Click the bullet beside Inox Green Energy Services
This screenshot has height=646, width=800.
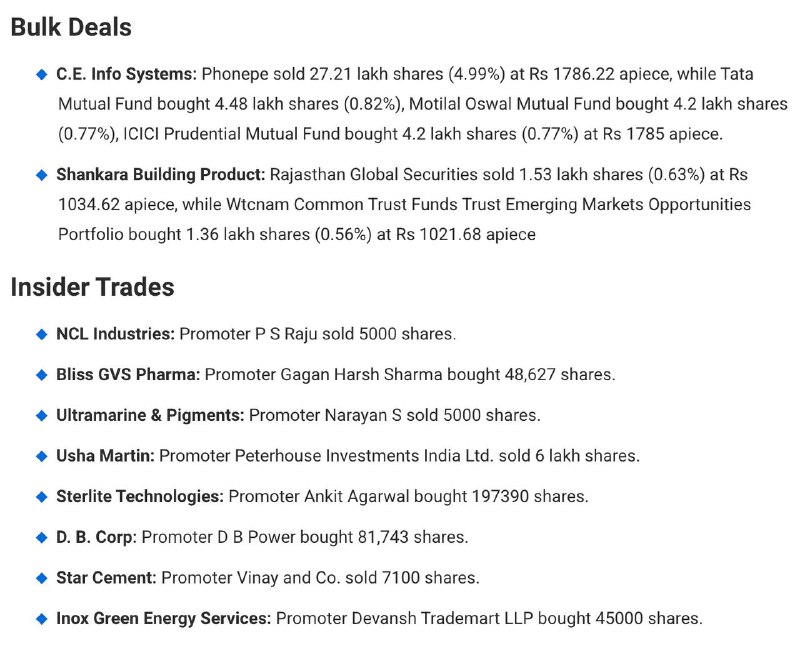tap(42, 619)
